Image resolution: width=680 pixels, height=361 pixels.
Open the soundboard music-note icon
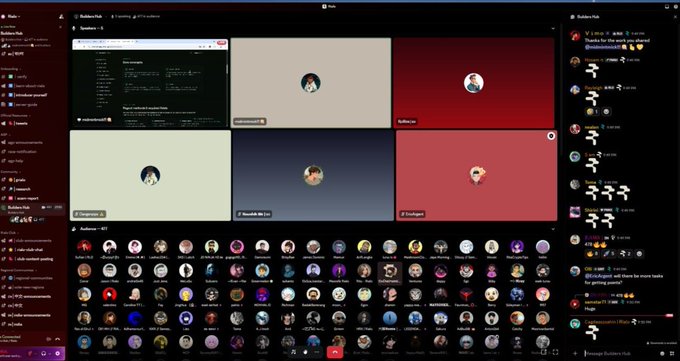coord(294,352)
